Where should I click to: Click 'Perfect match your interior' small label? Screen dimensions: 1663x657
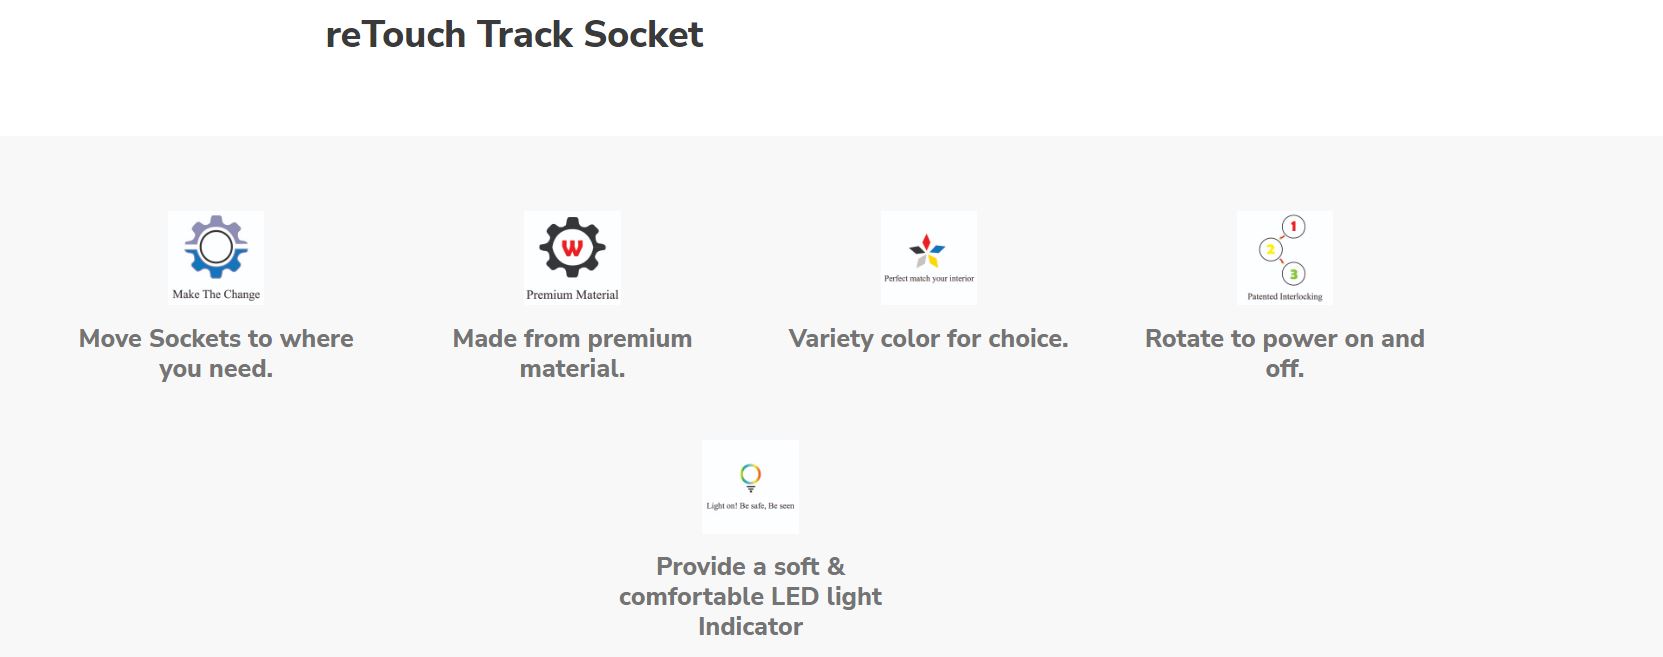coord(929,279)
